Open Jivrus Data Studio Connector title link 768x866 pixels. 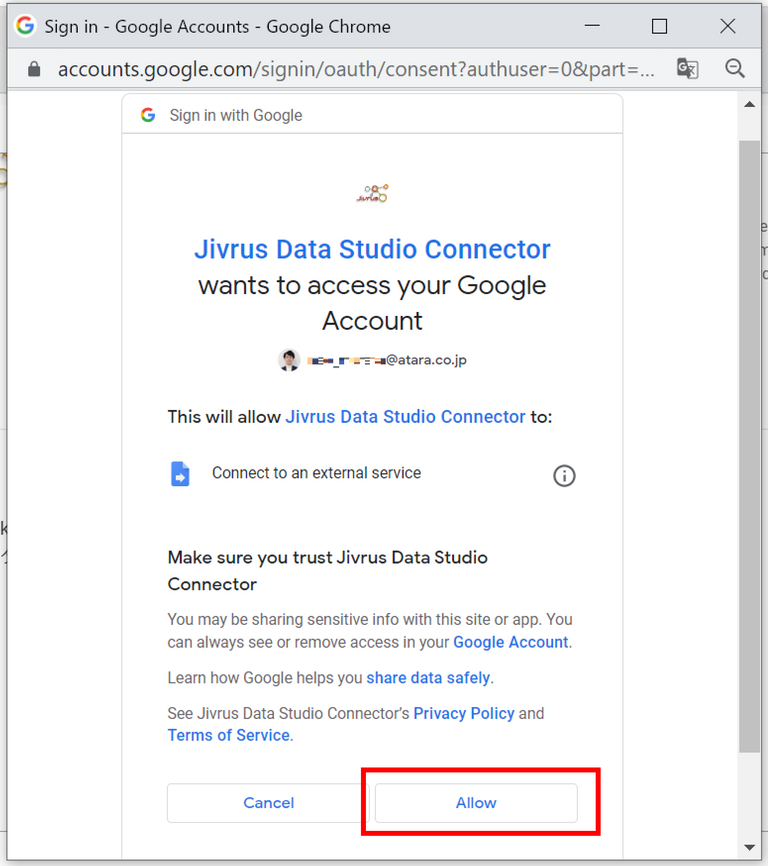tap(372, 249)
